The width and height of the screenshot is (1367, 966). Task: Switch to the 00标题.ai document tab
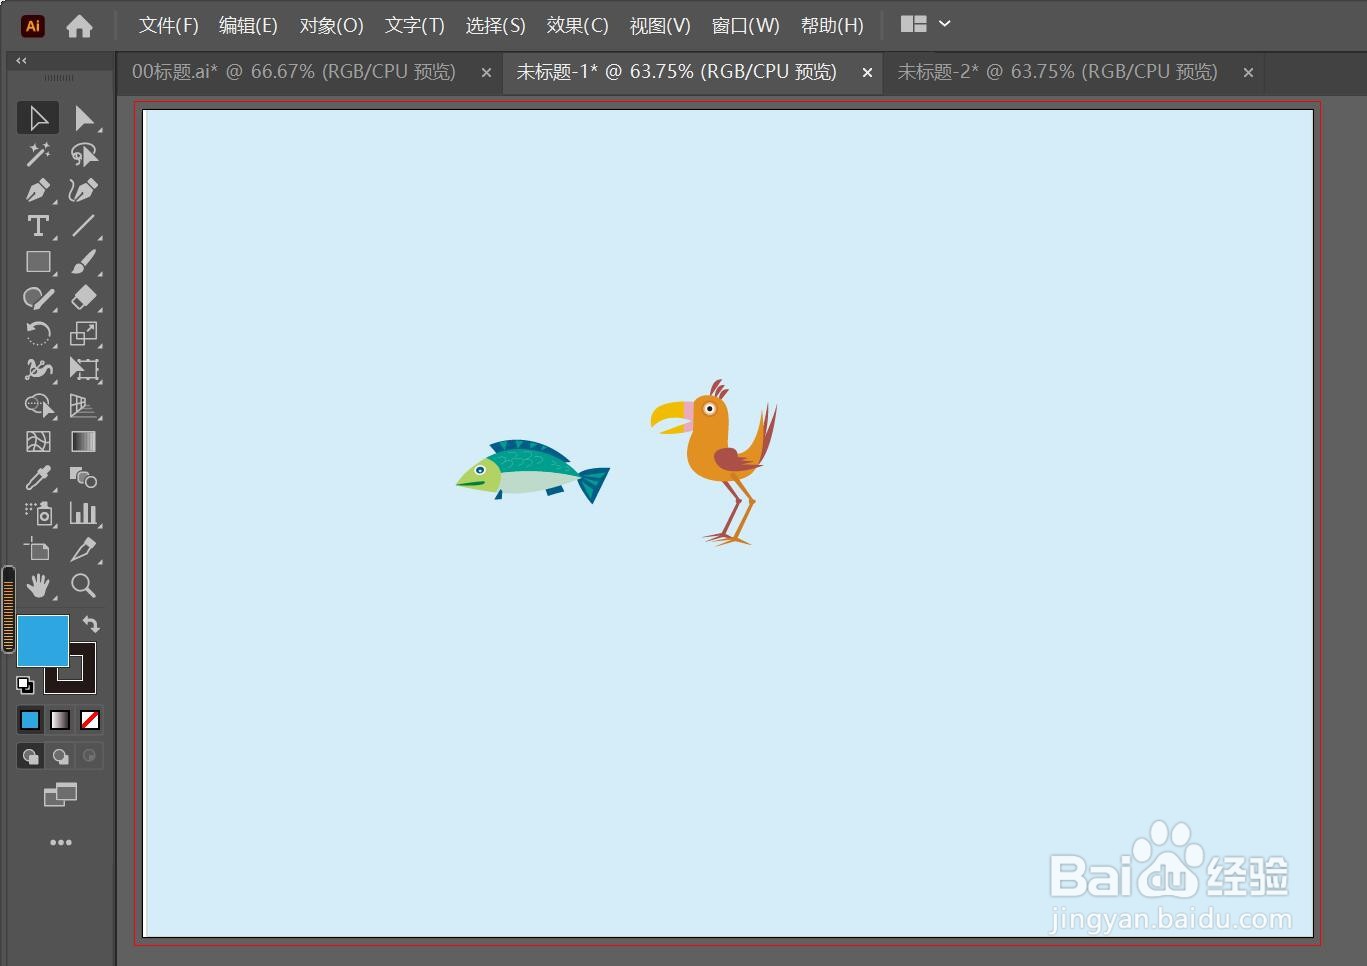tap(294, 72)
